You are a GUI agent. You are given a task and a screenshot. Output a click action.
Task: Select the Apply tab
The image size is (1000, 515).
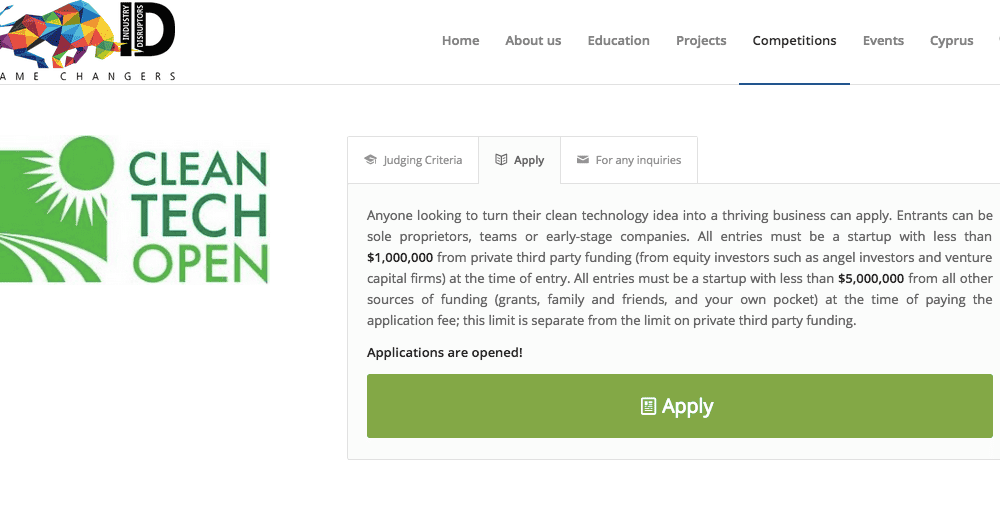pos(529,160)
